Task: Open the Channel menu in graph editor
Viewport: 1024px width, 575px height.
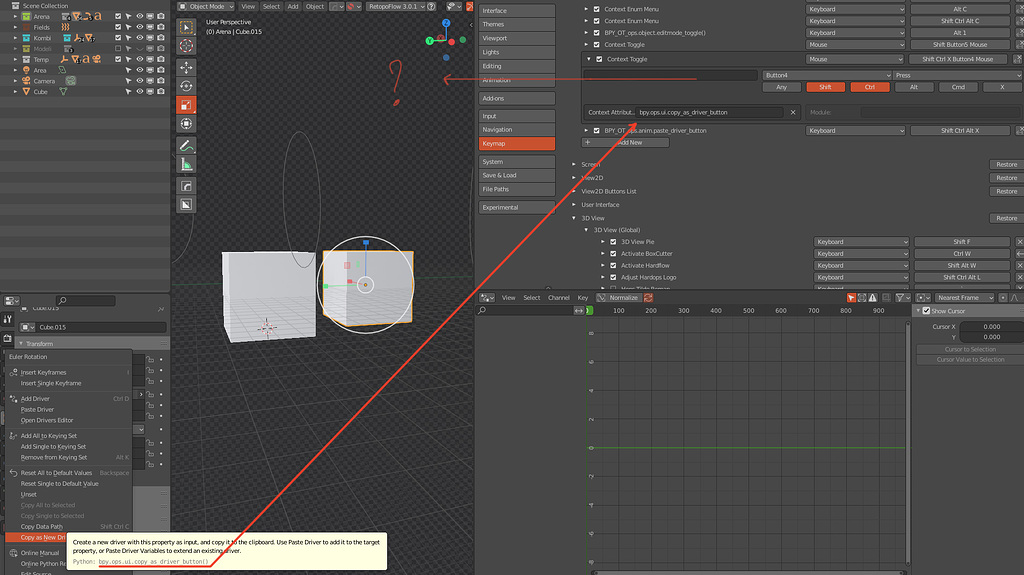Action: [558, 298]
